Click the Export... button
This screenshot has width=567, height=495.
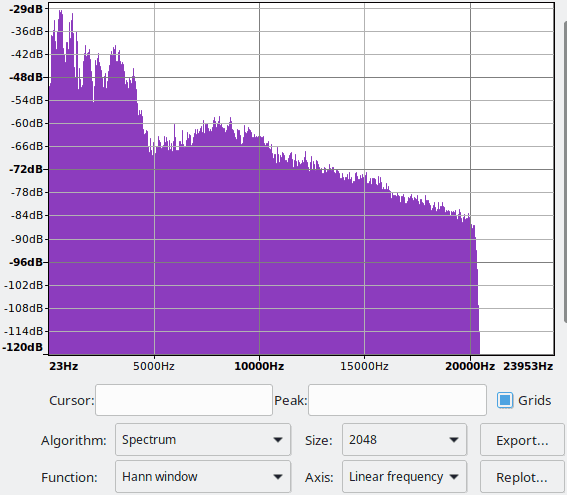pos(522,440)
